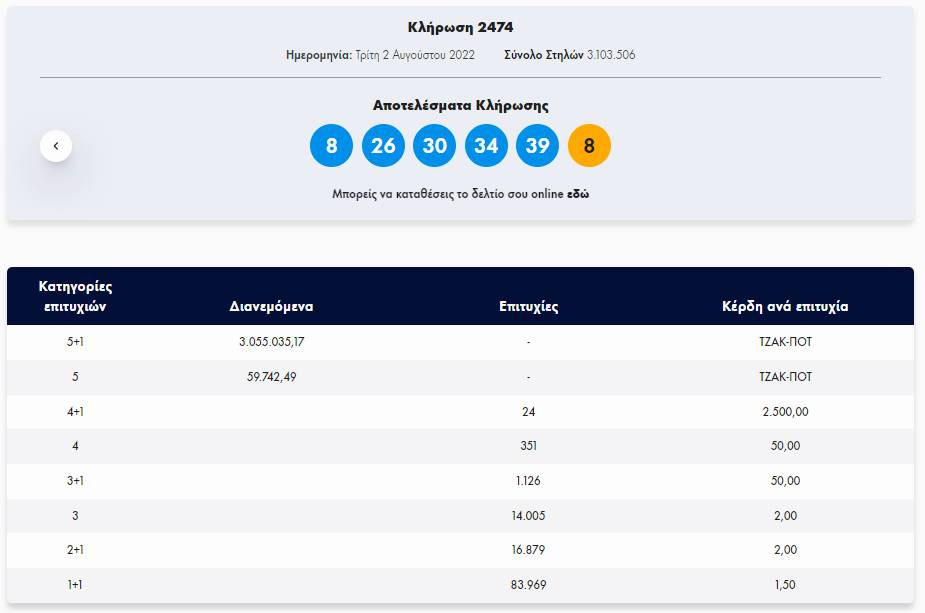Viewport: 925px width, 613px height.
Task: Click the 'Κέρδη ανά επιτυχία' column header
Action: coord(785,306)
